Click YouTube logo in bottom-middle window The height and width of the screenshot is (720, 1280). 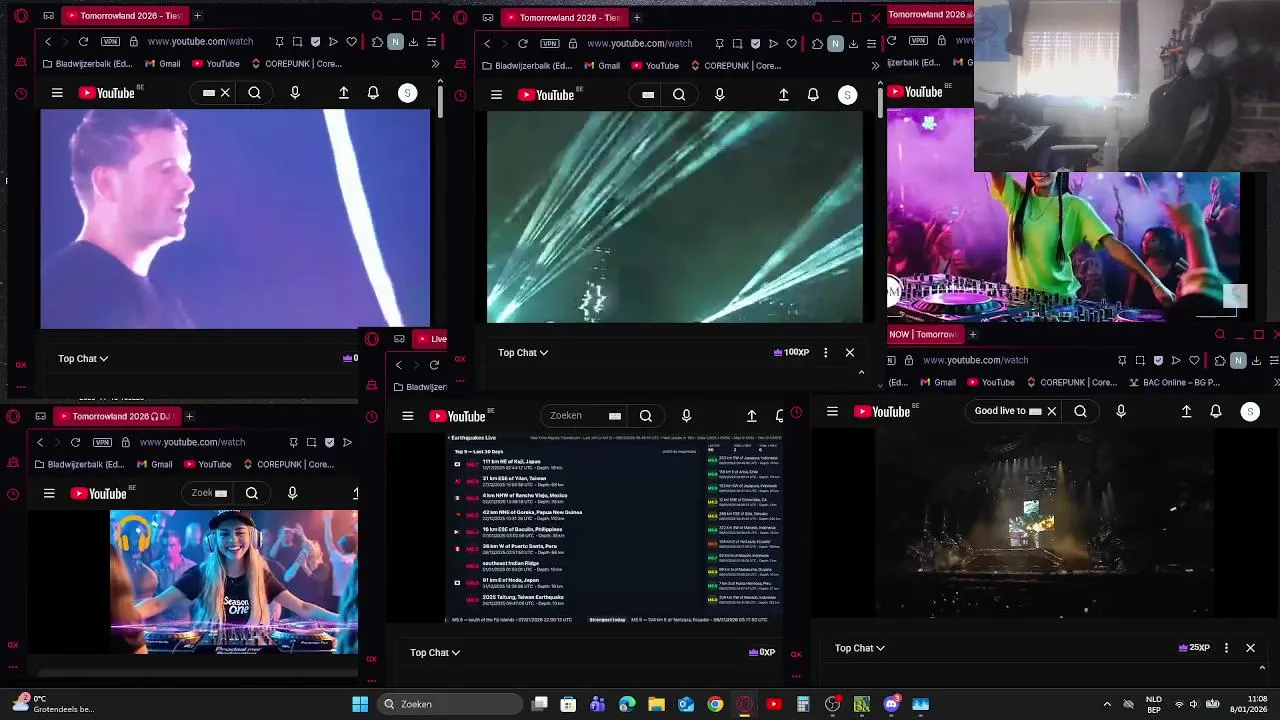(x=457, y=416)
